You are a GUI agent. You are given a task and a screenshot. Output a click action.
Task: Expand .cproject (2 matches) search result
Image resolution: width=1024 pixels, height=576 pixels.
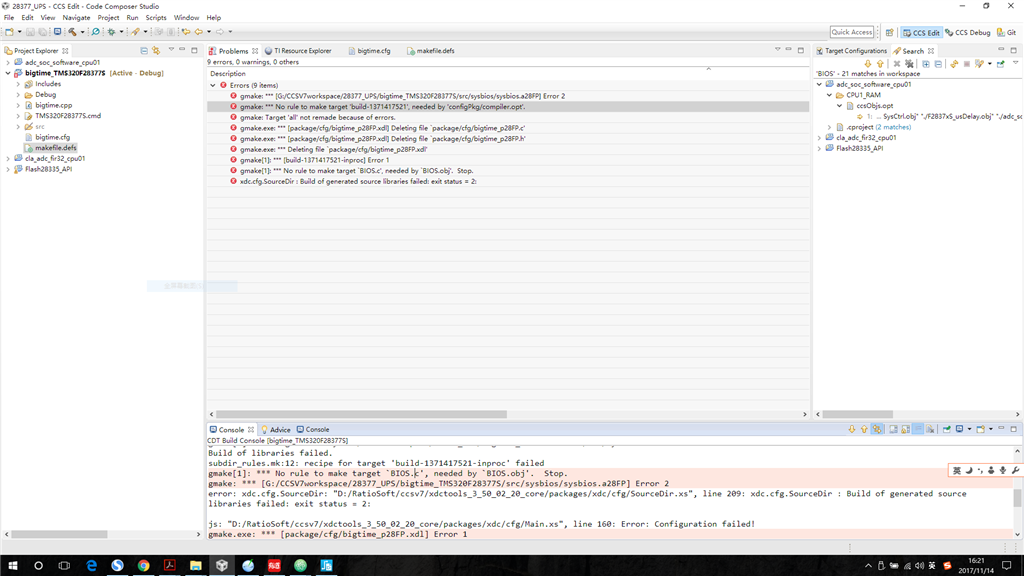tap(829, 127)
